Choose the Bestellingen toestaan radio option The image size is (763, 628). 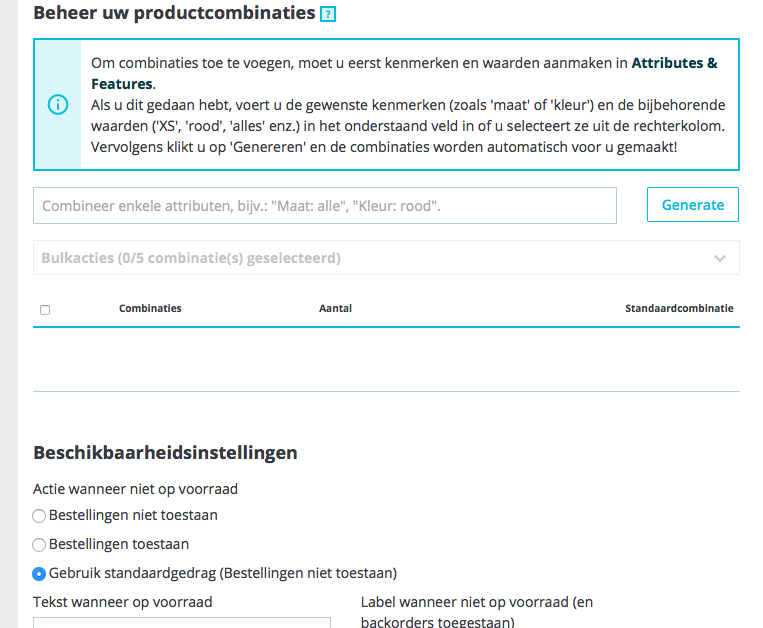click(39, 545)
